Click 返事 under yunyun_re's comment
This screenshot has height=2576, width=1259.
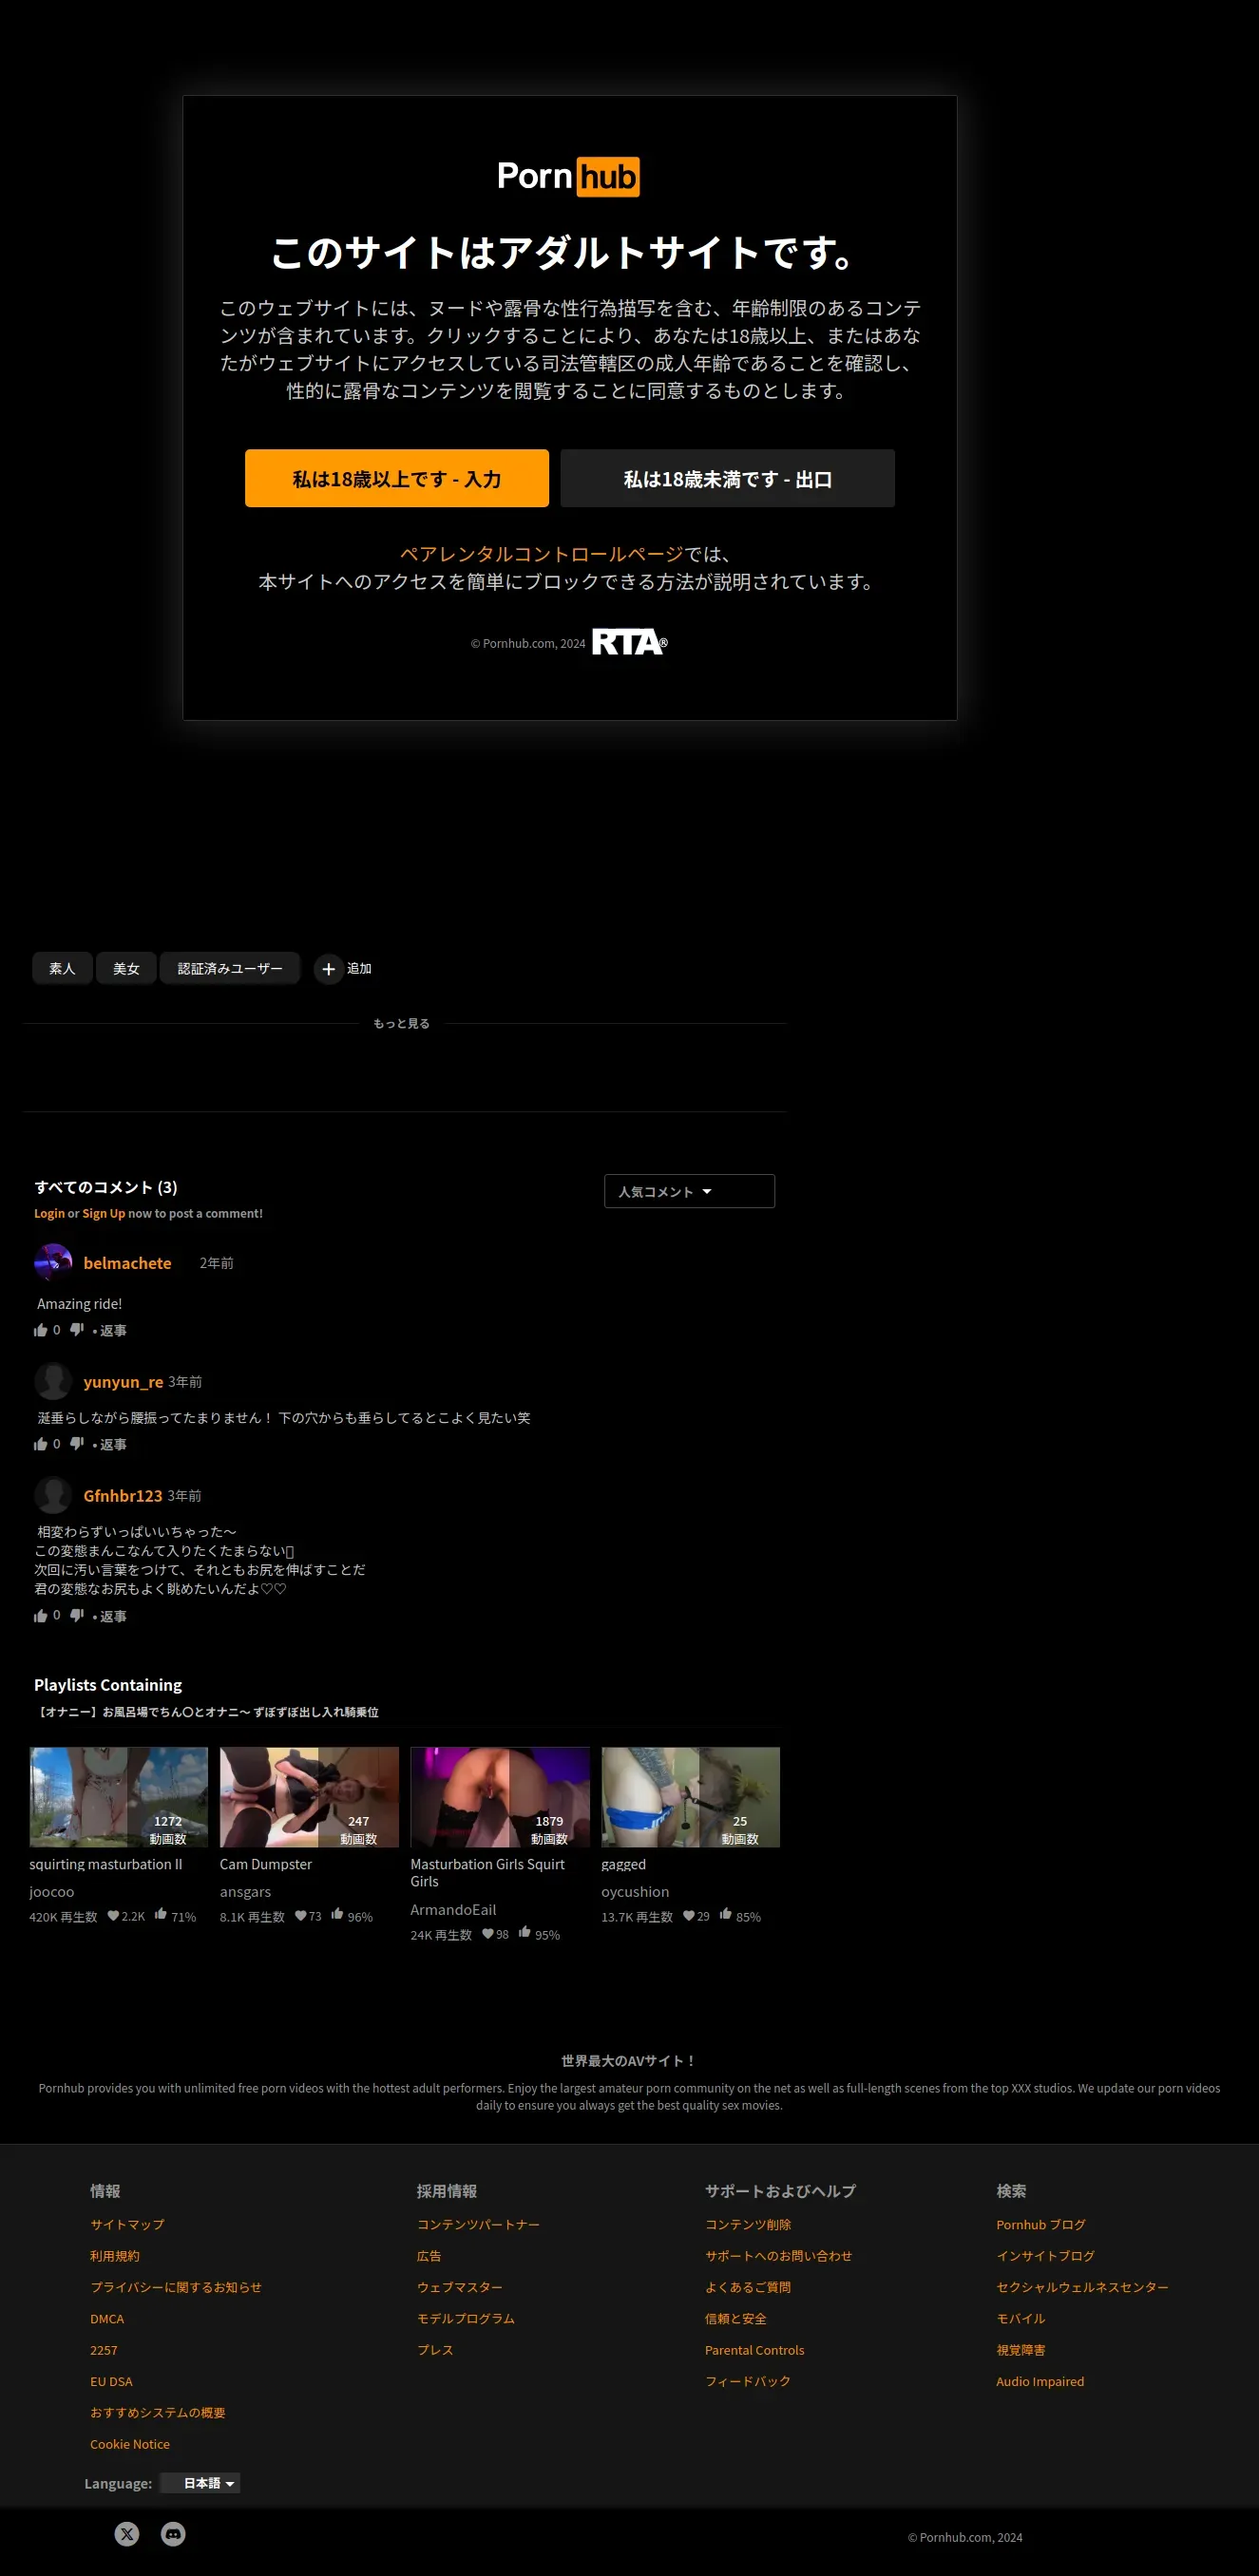tap(113, 1445)
